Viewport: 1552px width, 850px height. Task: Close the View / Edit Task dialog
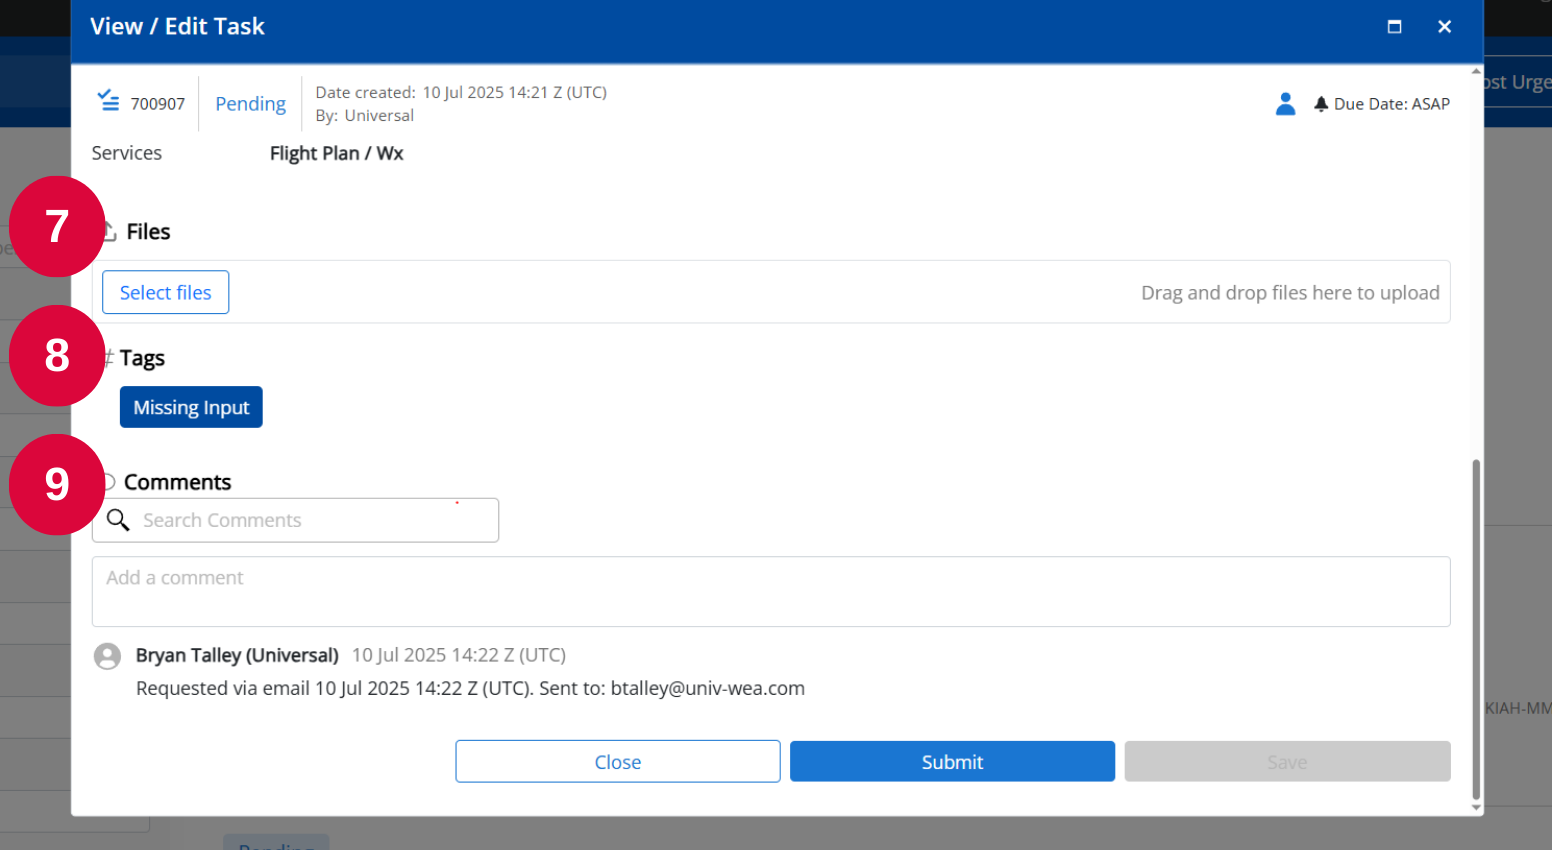[x=1444, y=27]
